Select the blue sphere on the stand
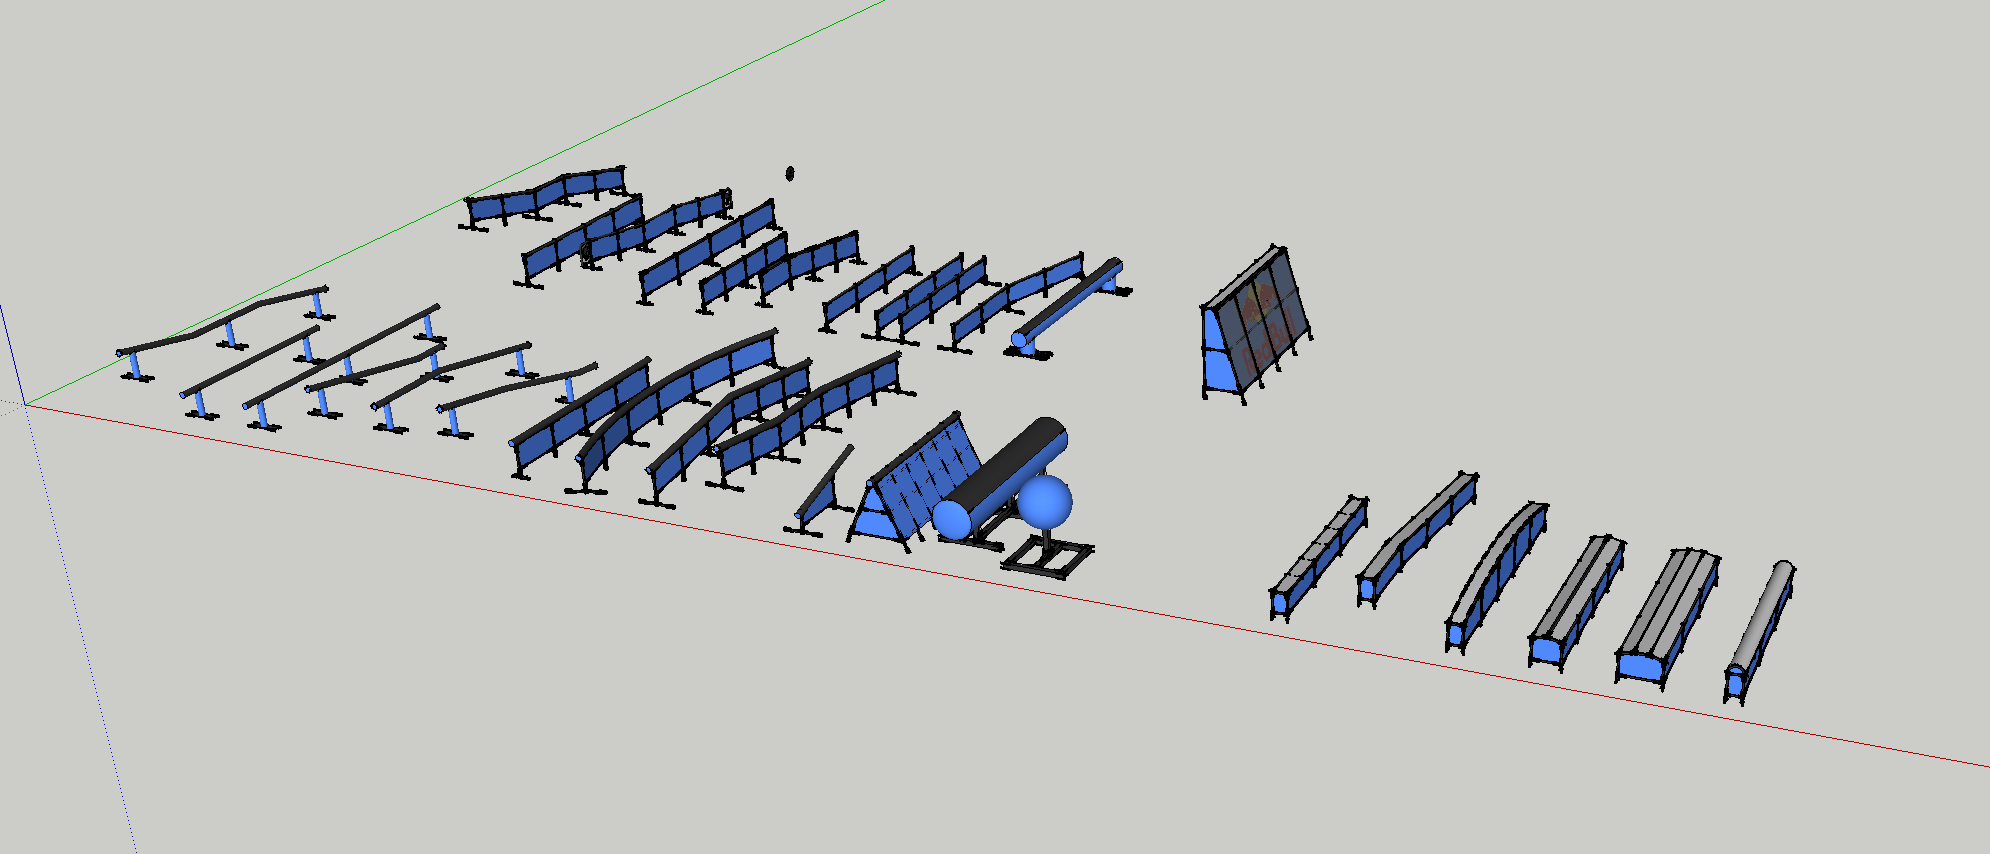1990x854 pixels. pos(1045,501)
